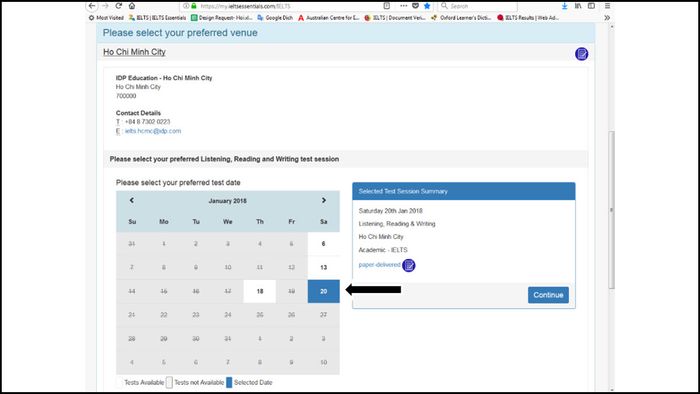The height and width of the screenshot is (394, 700).
Task: Click the Academic - IELTS text in summary
Action: tap(383, 250)
